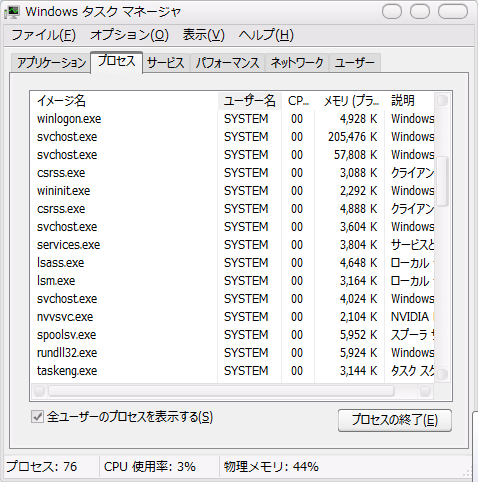Select the wininit.exe process
The height and width of the screenshot is (482, 478).
(x=233, y=191)
